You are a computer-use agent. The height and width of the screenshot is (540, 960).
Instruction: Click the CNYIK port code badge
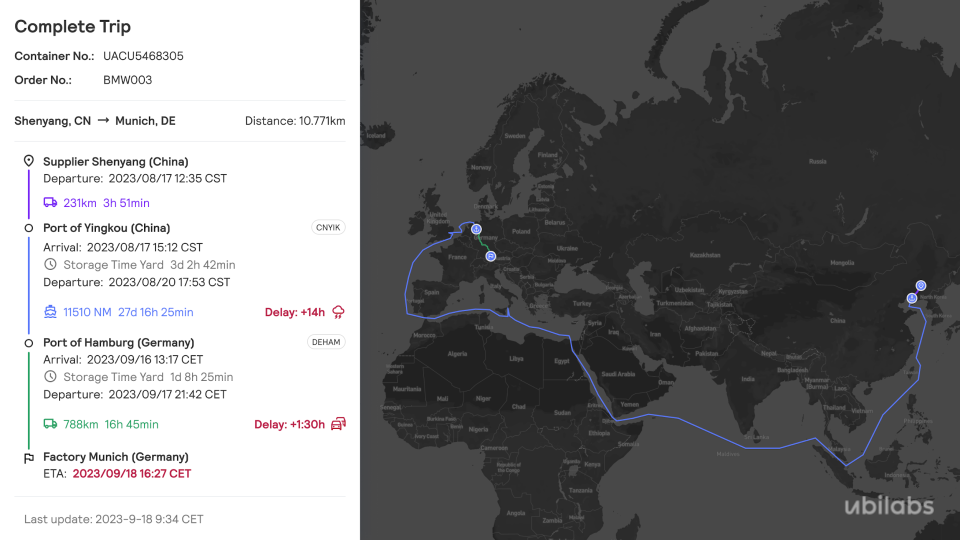tap(327, 228)
